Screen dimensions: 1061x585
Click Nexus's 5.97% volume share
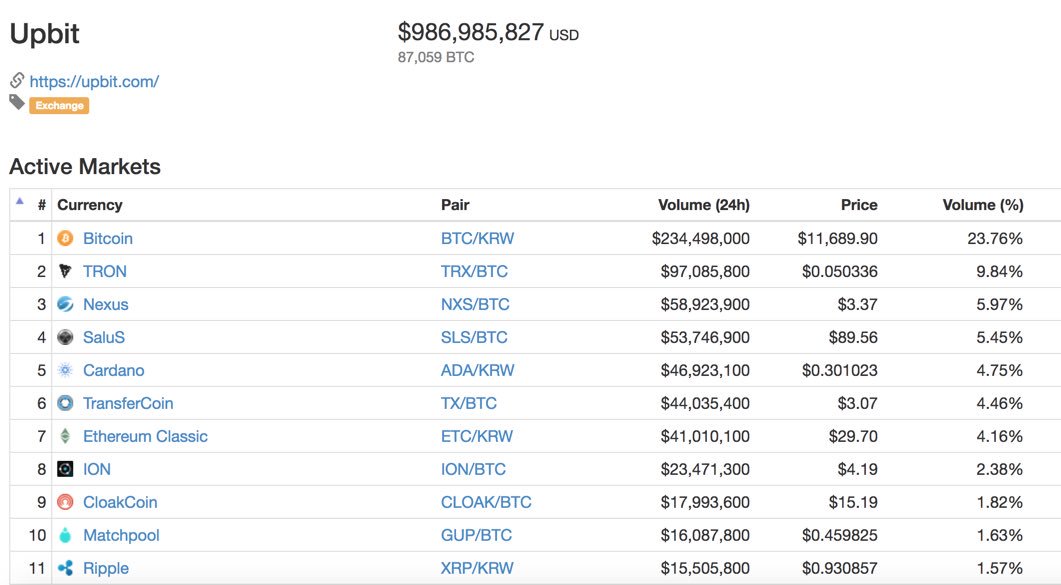pos(999,304)
